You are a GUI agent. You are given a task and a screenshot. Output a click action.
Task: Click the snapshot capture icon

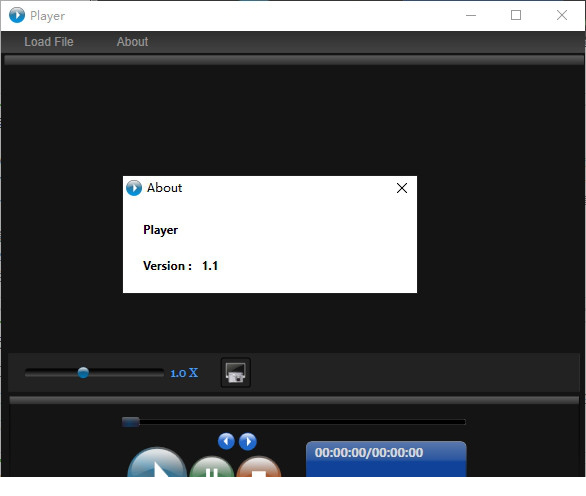(x=235, y=373)
